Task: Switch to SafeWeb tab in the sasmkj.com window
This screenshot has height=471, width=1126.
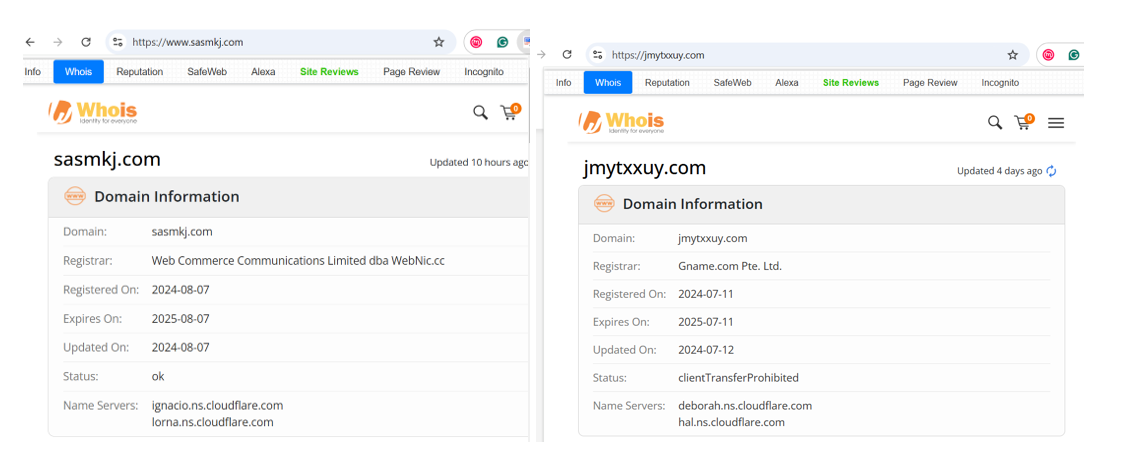Action: click(x=207, y=72)
